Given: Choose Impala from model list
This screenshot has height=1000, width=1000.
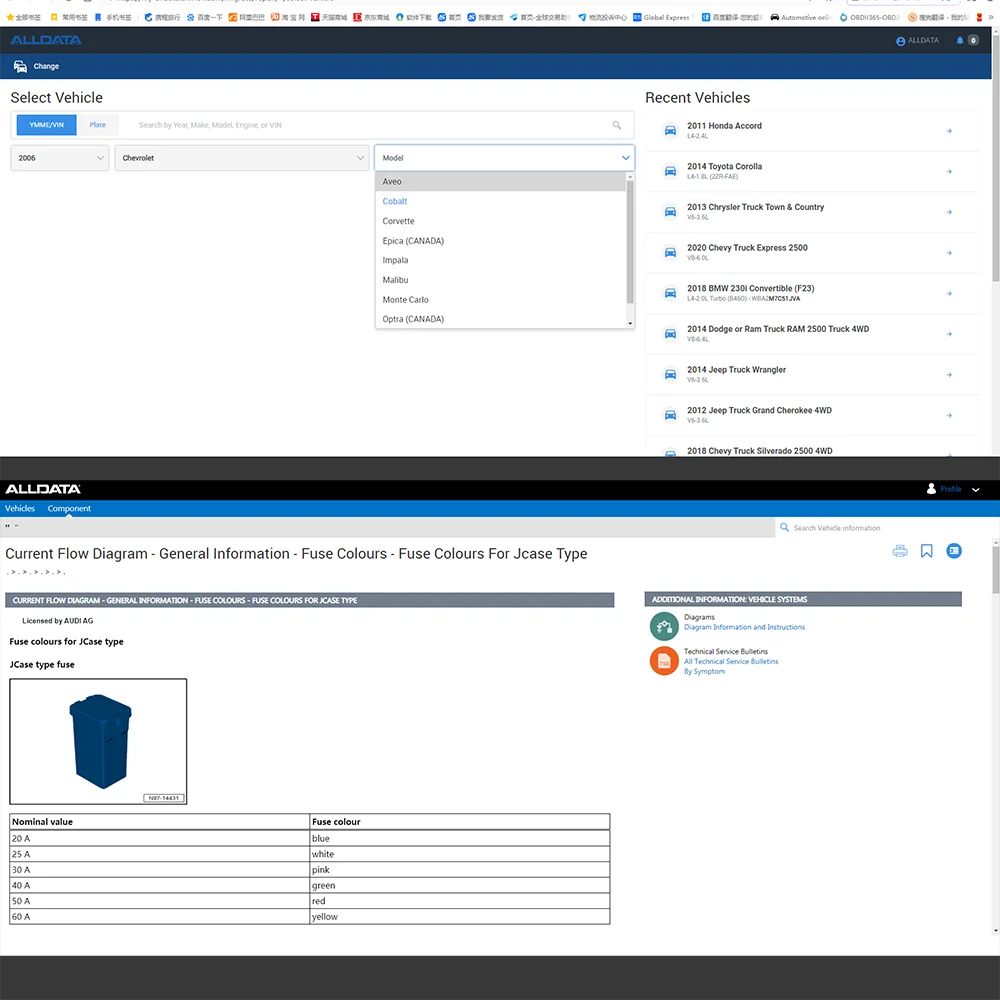Looking at the screenshot, I should (x=501, y=260).
